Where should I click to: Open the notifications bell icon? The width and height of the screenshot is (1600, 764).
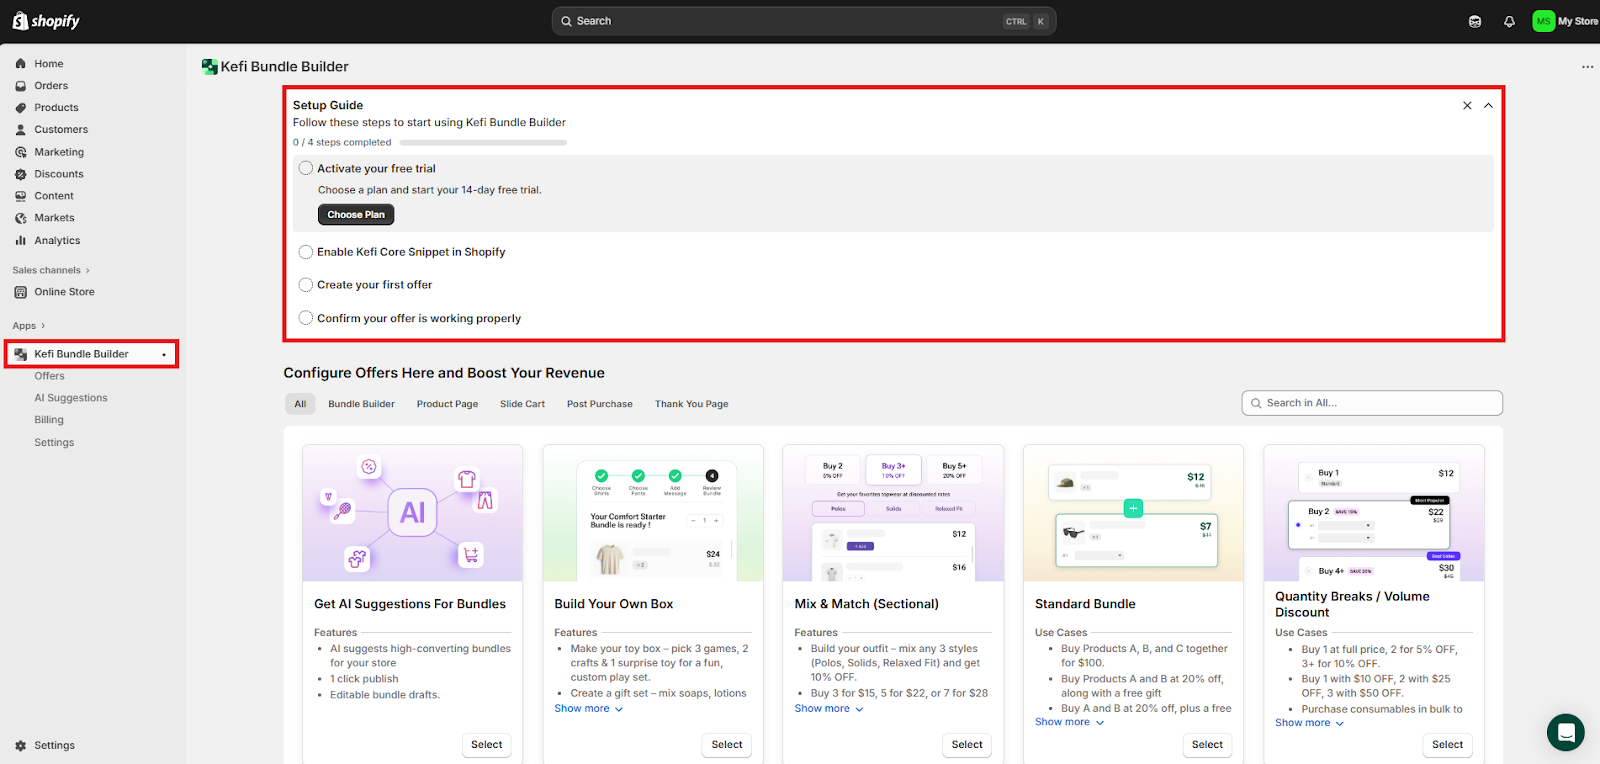click(1509, 21)
